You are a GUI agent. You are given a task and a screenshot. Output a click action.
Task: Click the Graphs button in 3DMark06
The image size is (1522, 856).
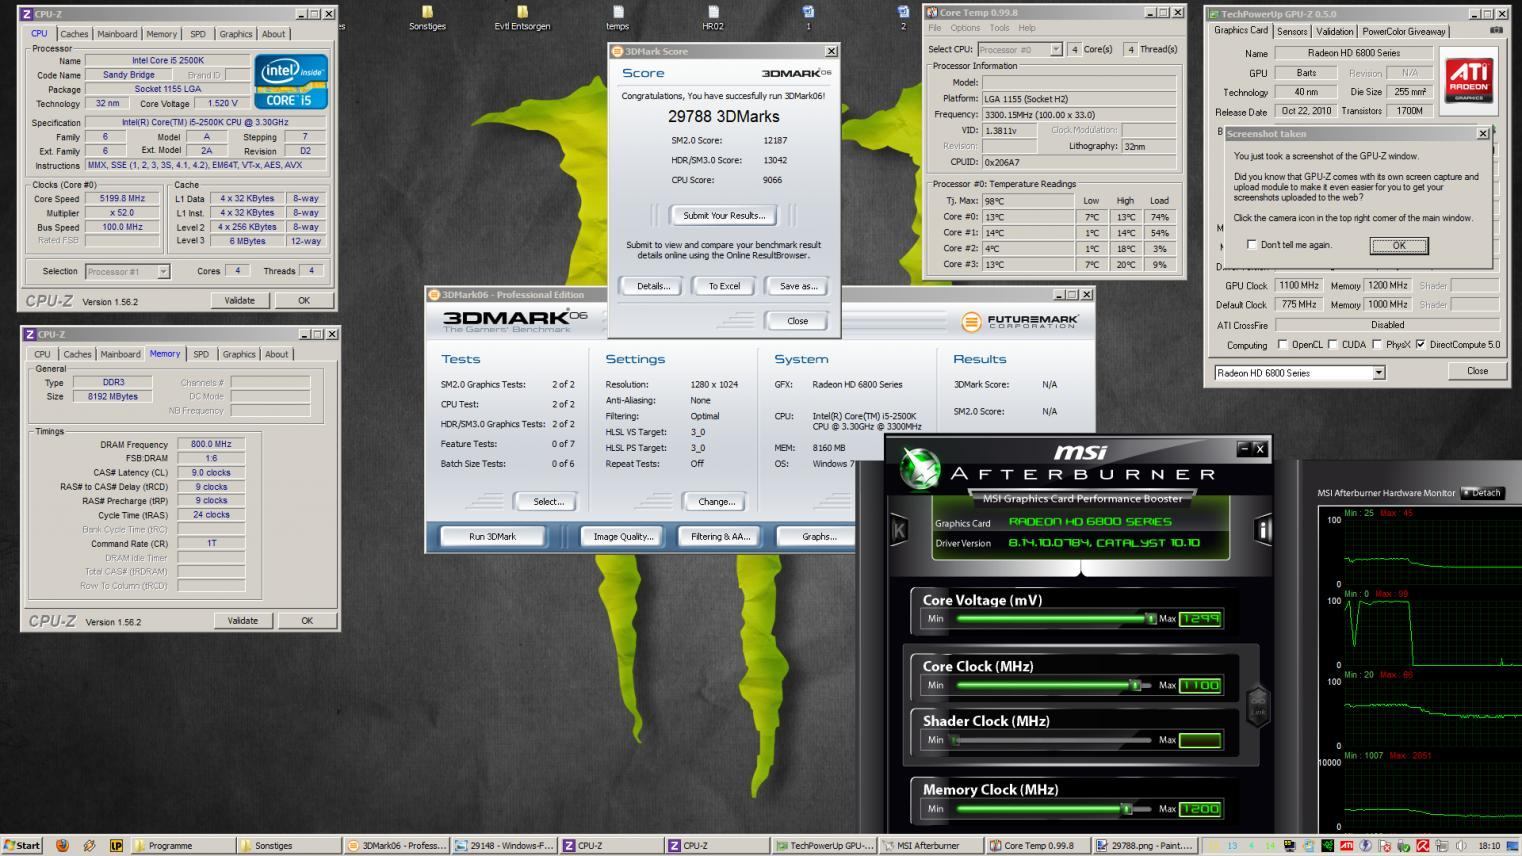pyautogui.click(x=818, y=537)
